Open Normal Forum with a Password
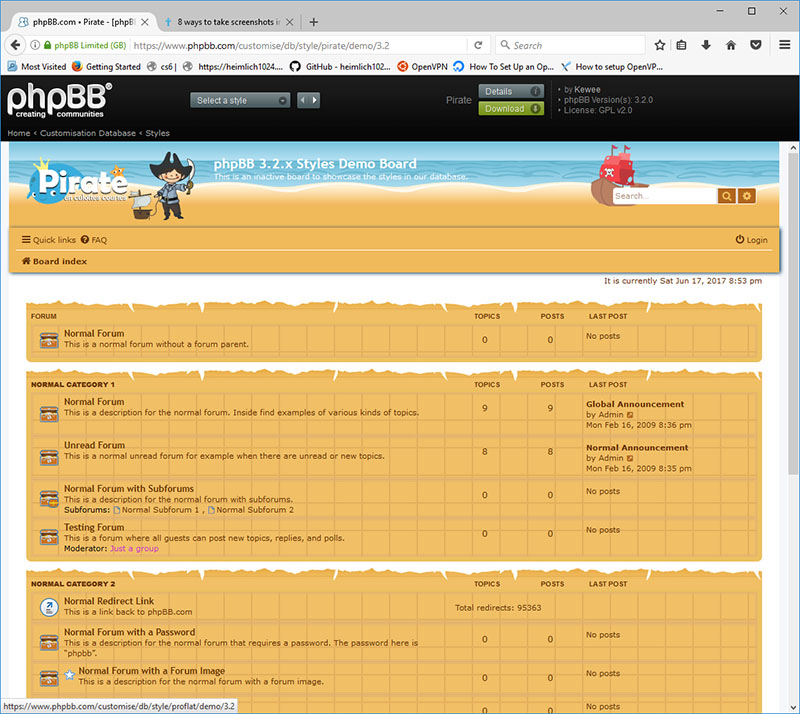The image size is (800, 714). 130,632
